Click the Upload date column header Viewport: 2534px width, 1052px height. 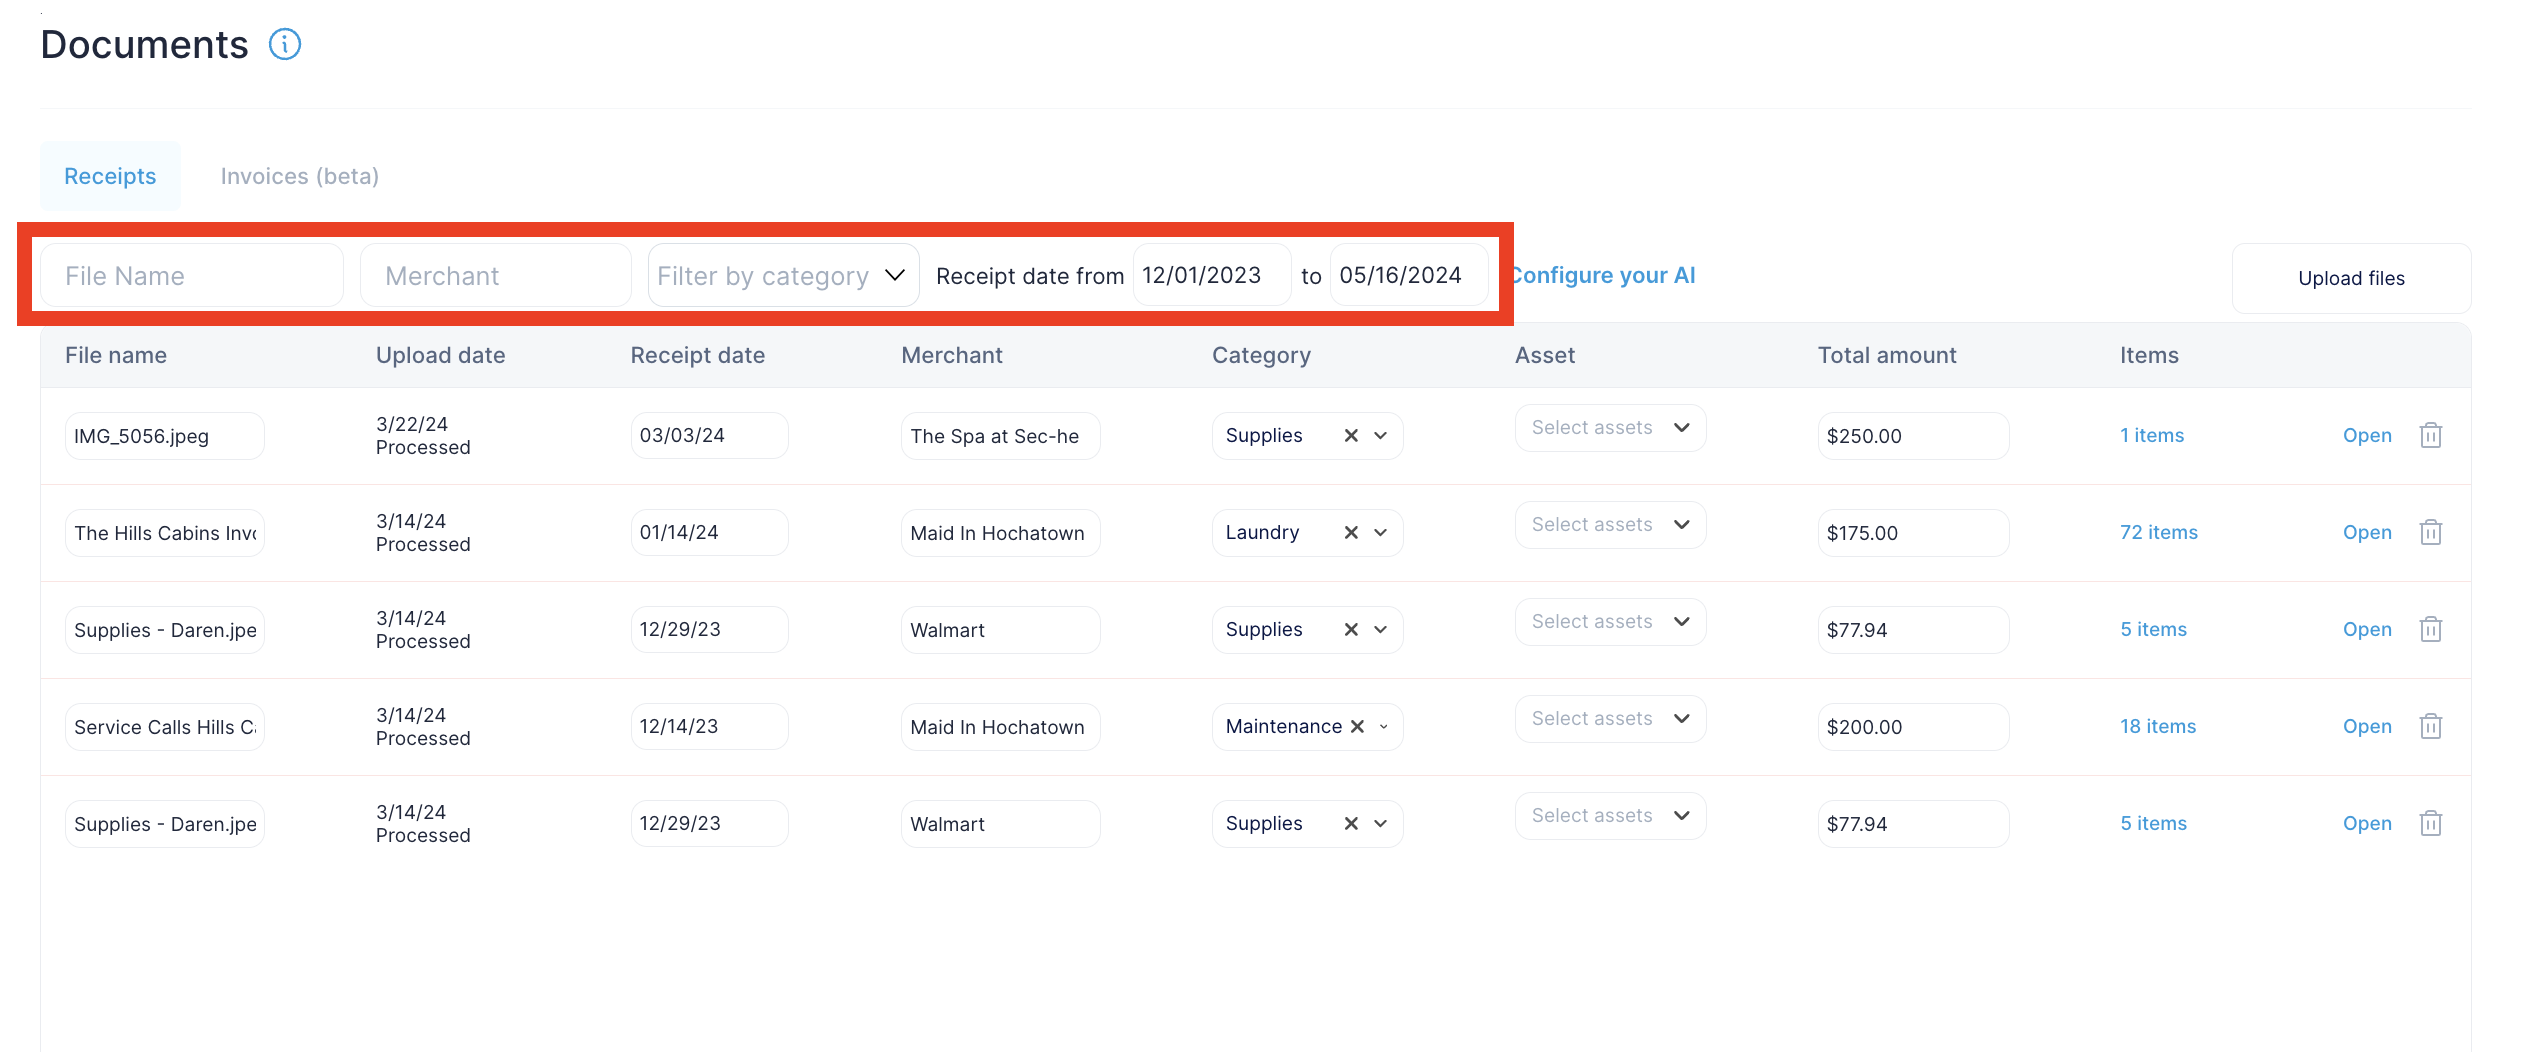(440, 355)
